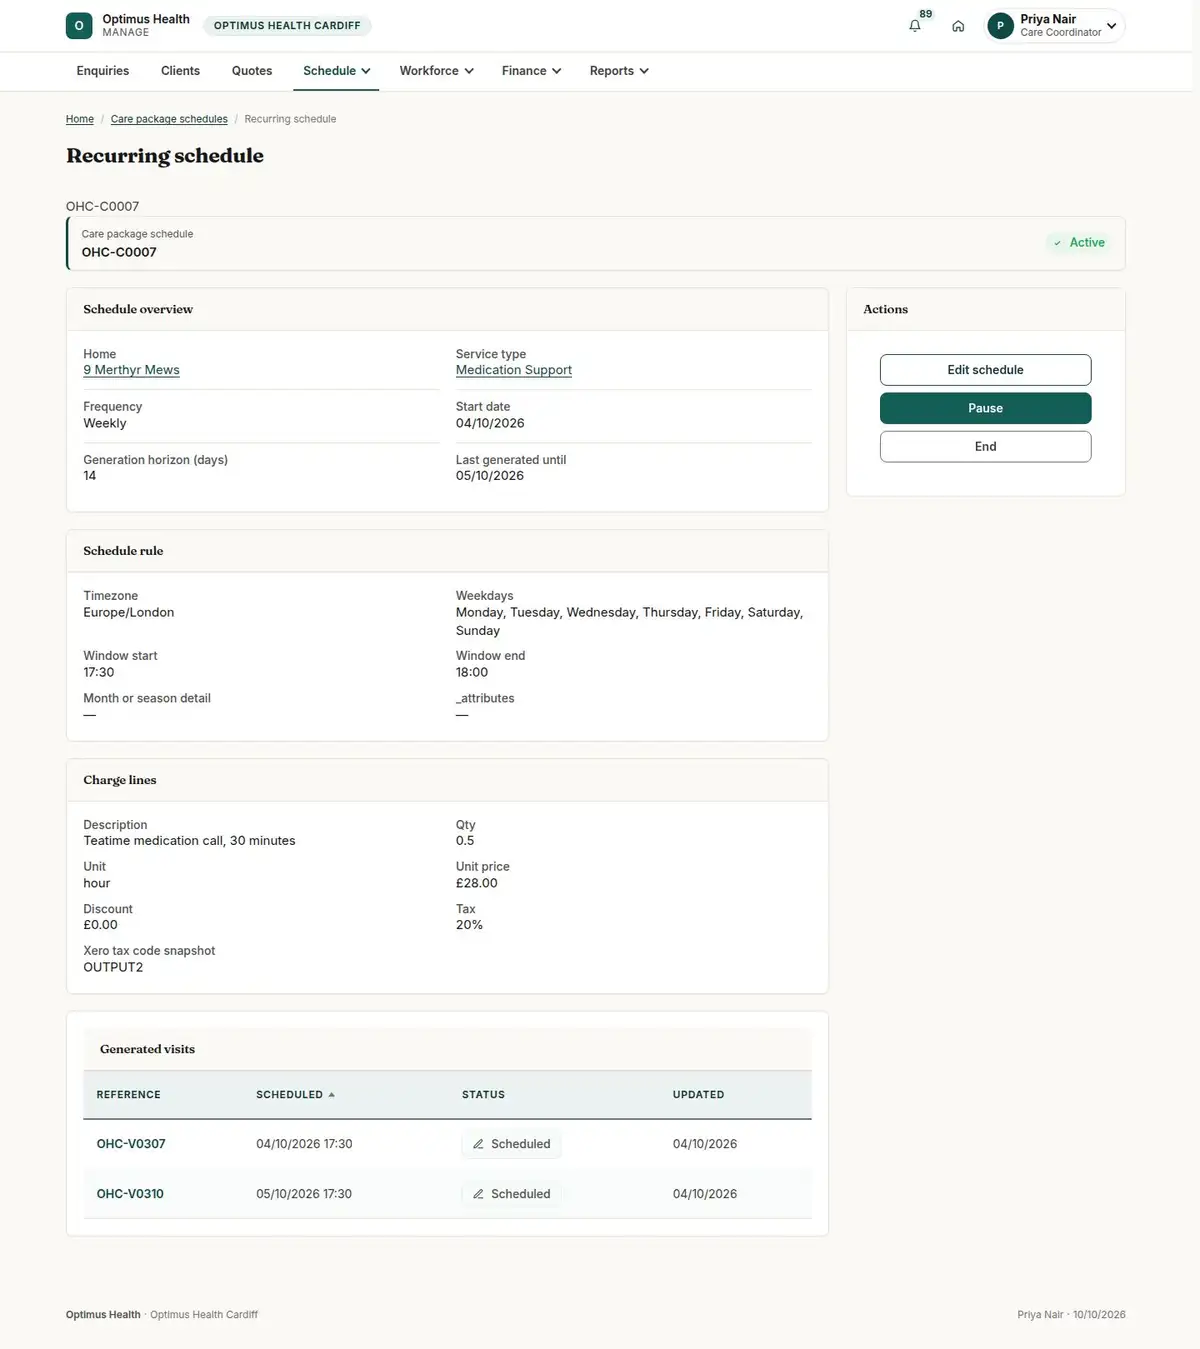The image size is (1200, 1349).
Task: Click the Optimus Health logo icon
Action: coord(79,26)
